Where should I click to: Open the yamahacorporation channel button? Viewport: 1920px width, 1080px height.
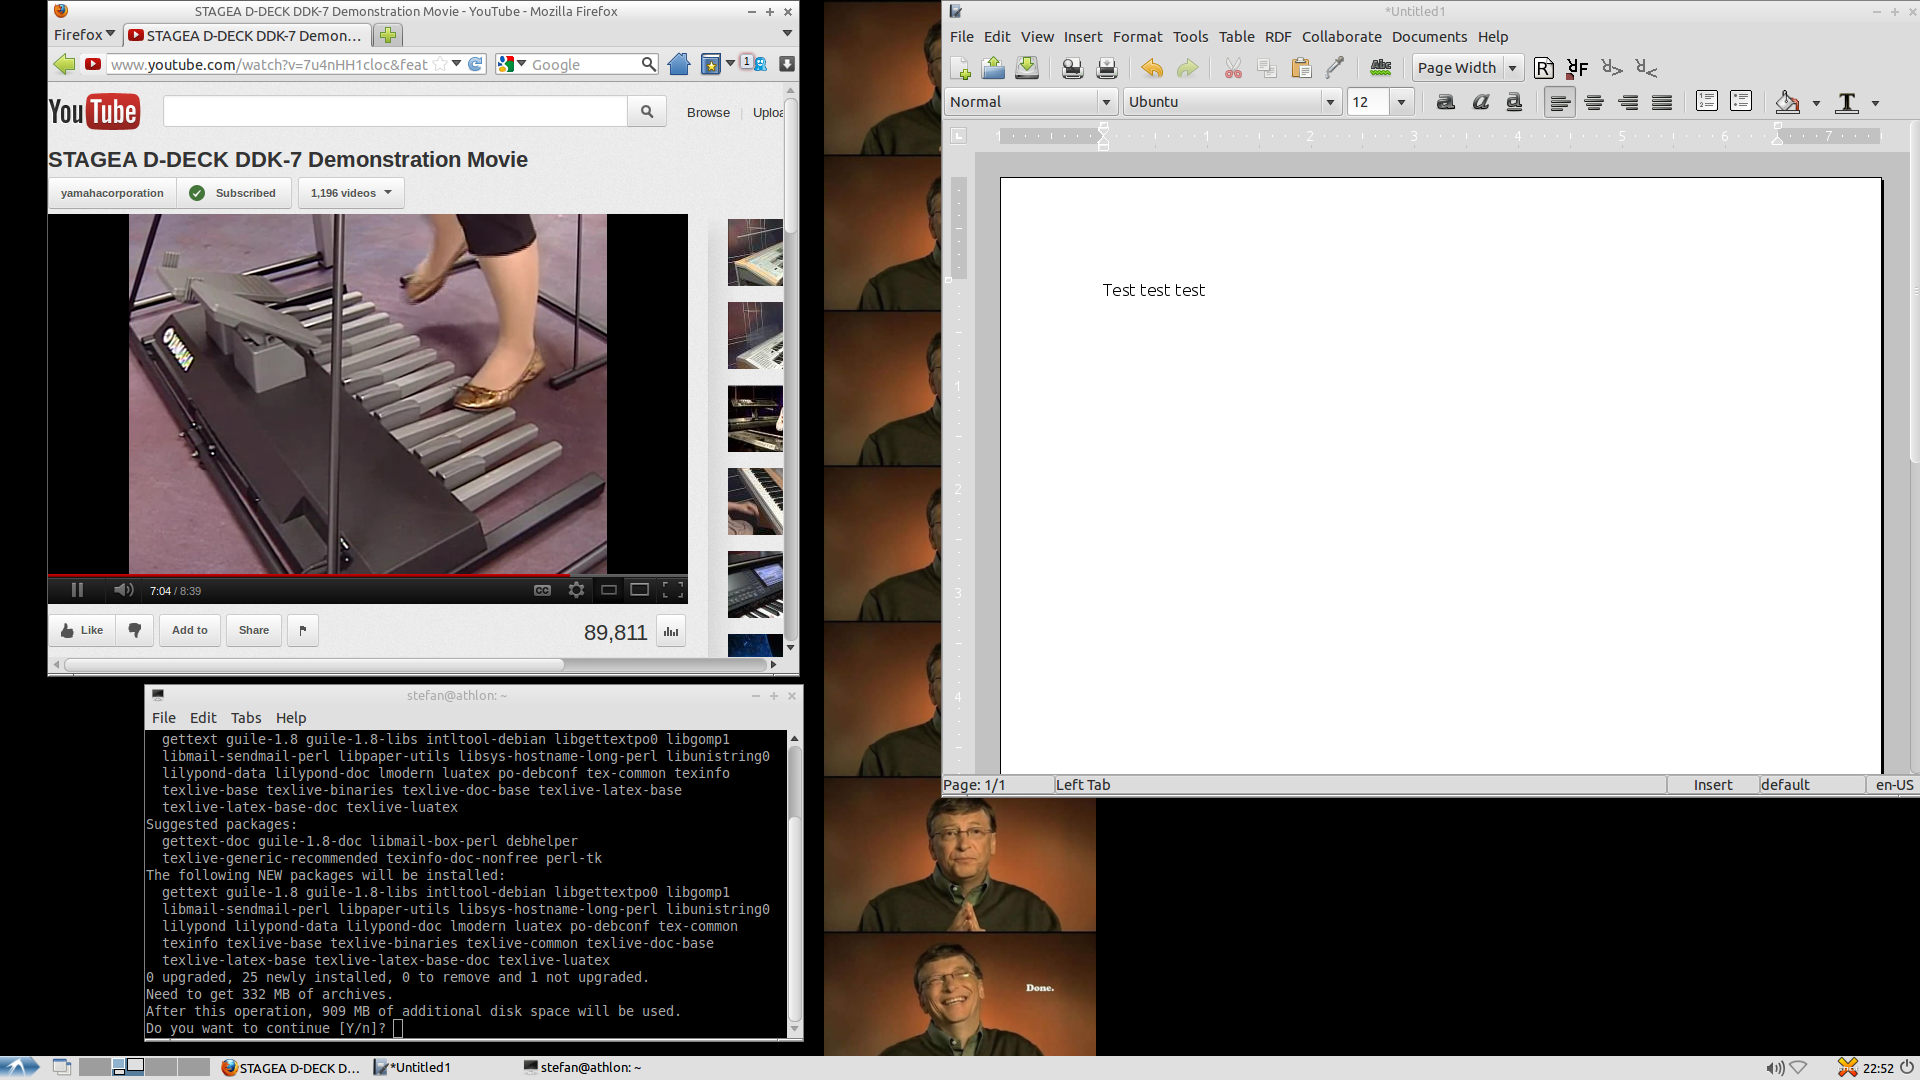pyautogui.click(x=112, y=193)
